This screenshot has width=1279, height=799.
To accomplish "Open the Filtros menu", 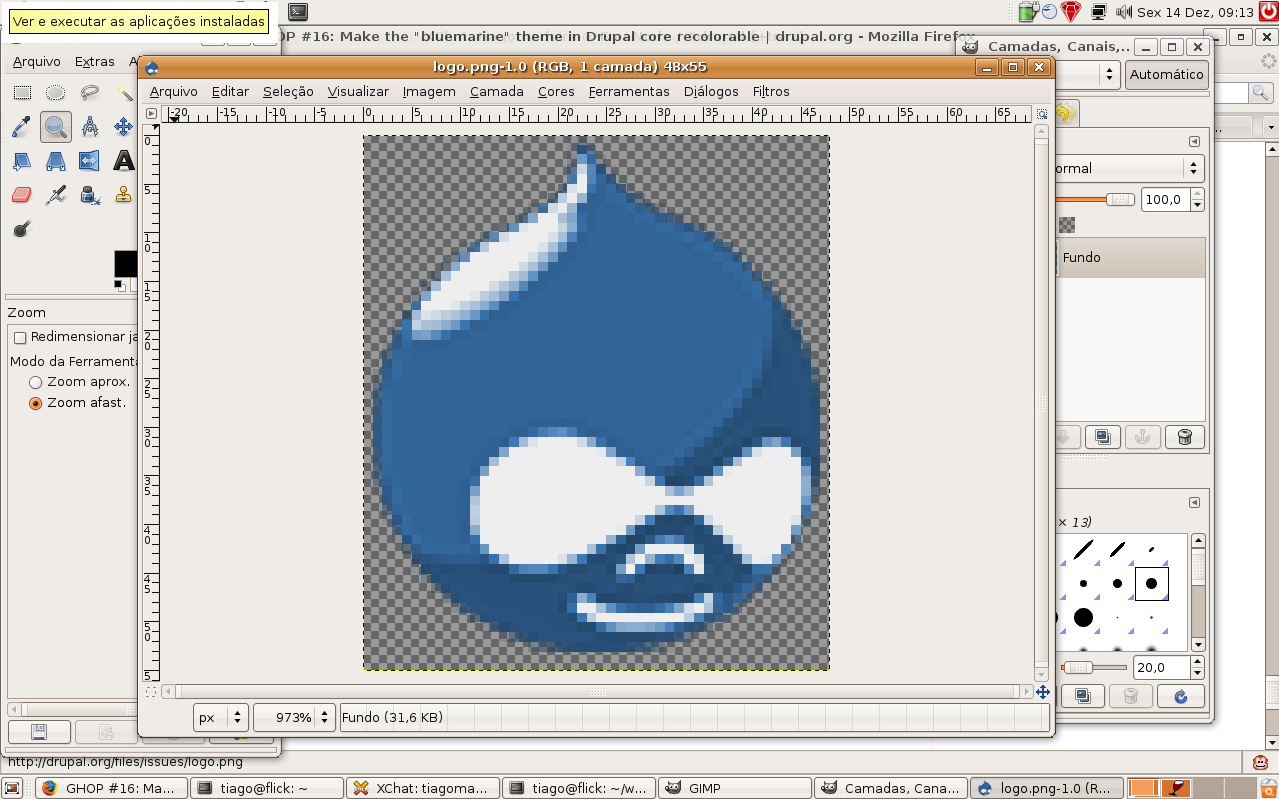I will pos(771,91).
